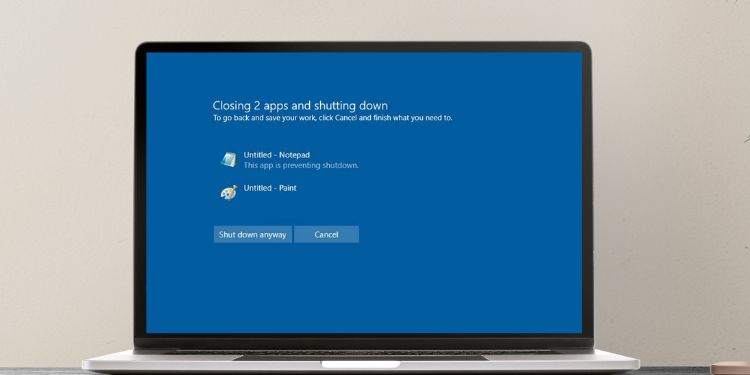Image resolution: width=750 pixels, height=375 pixels.
Task: Click the laptop's lid-opening notch below the screen
Action: click(x=360, y=364)
